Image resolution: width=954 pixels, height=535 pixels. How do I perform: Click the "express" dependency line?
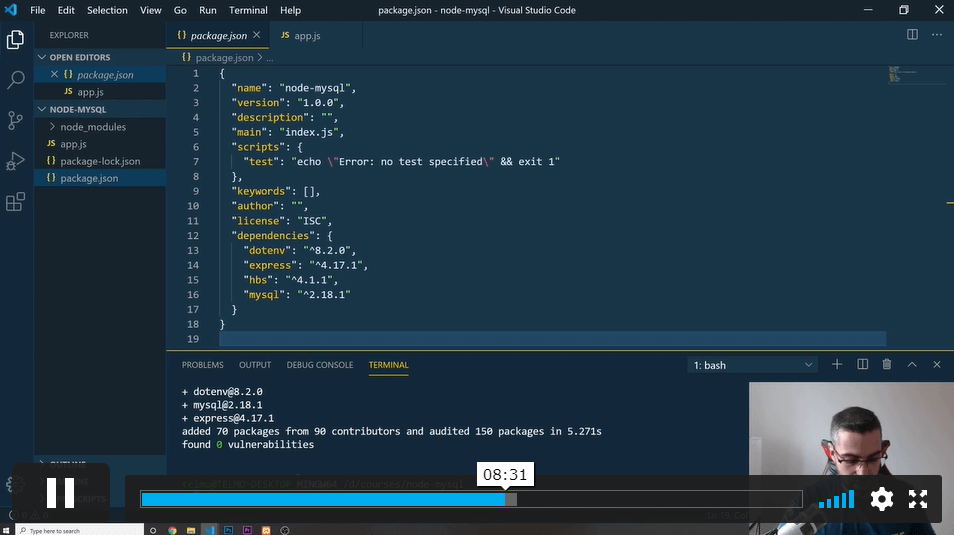click(x=305, y=265)
